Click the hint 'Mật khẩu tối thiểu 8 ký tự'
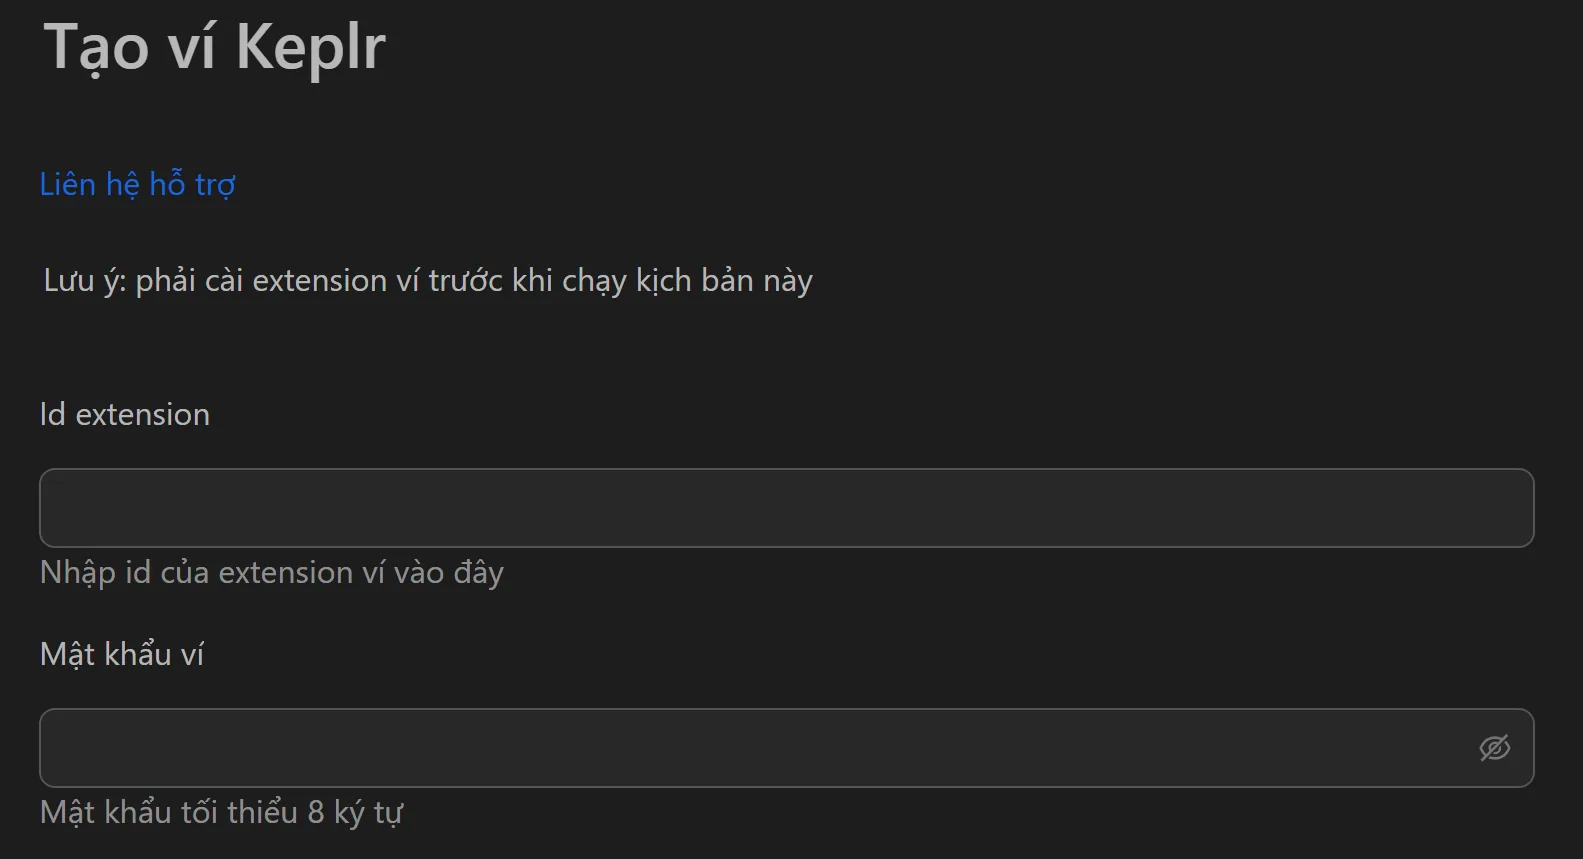This screenshot has width=1583, height=859. click(222, 812)
